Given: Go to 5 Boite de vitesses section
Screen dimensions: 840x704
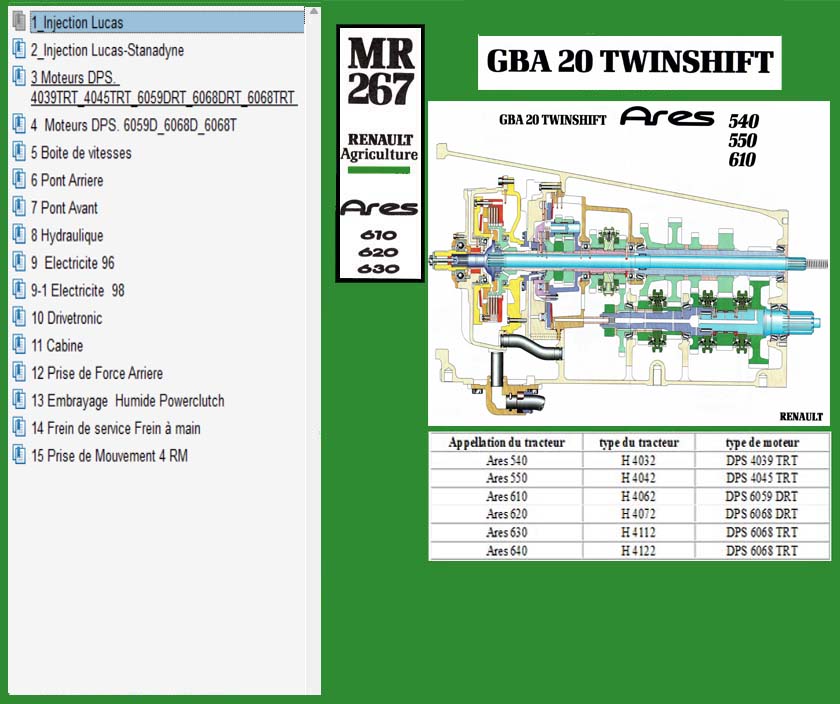Looking at the screenshot, I should pyautogui.click(x=81, y=153).
